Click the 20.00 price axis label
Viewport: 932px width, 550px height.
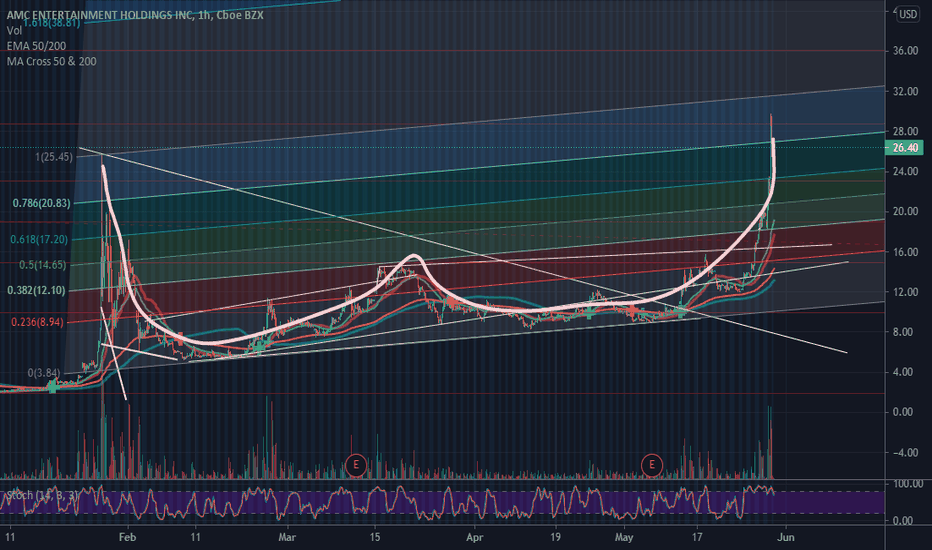[905, 212]
